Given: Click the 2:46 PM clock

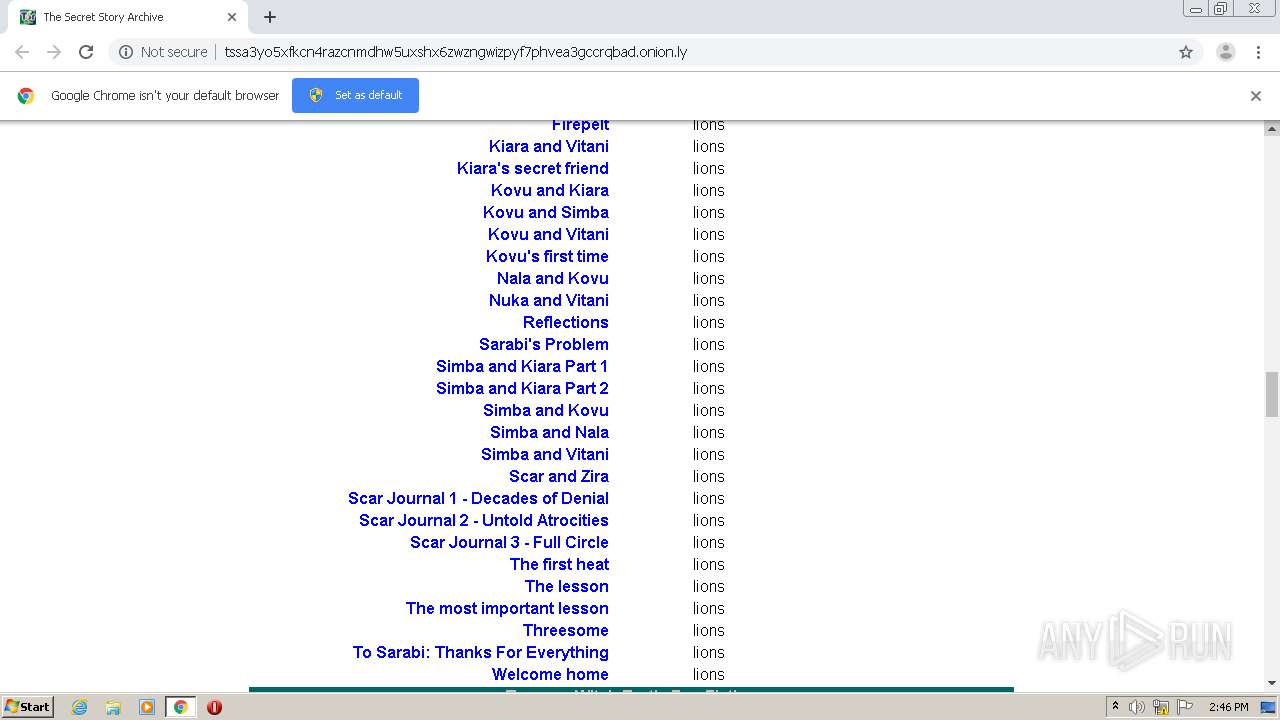Looking at the screenshot, I should pyautogui.click(x=1228, y=707).
